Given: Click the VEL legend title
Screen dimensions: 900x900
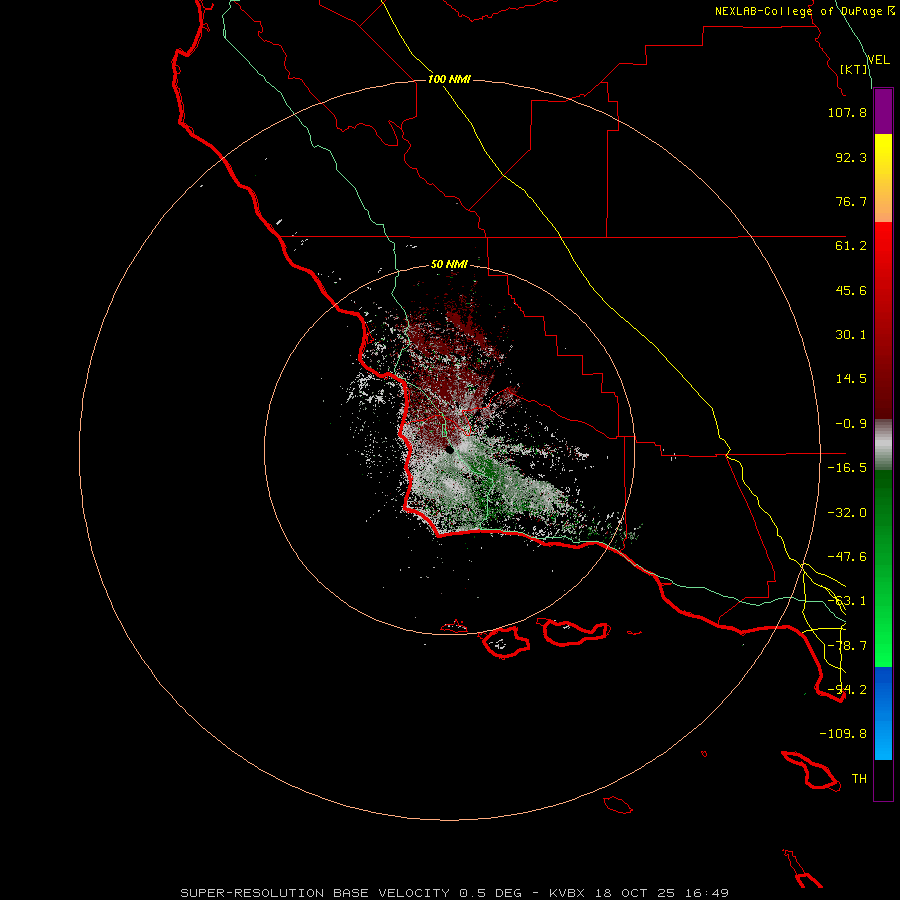Looking at the screenshot, I should tap(878, 60).
